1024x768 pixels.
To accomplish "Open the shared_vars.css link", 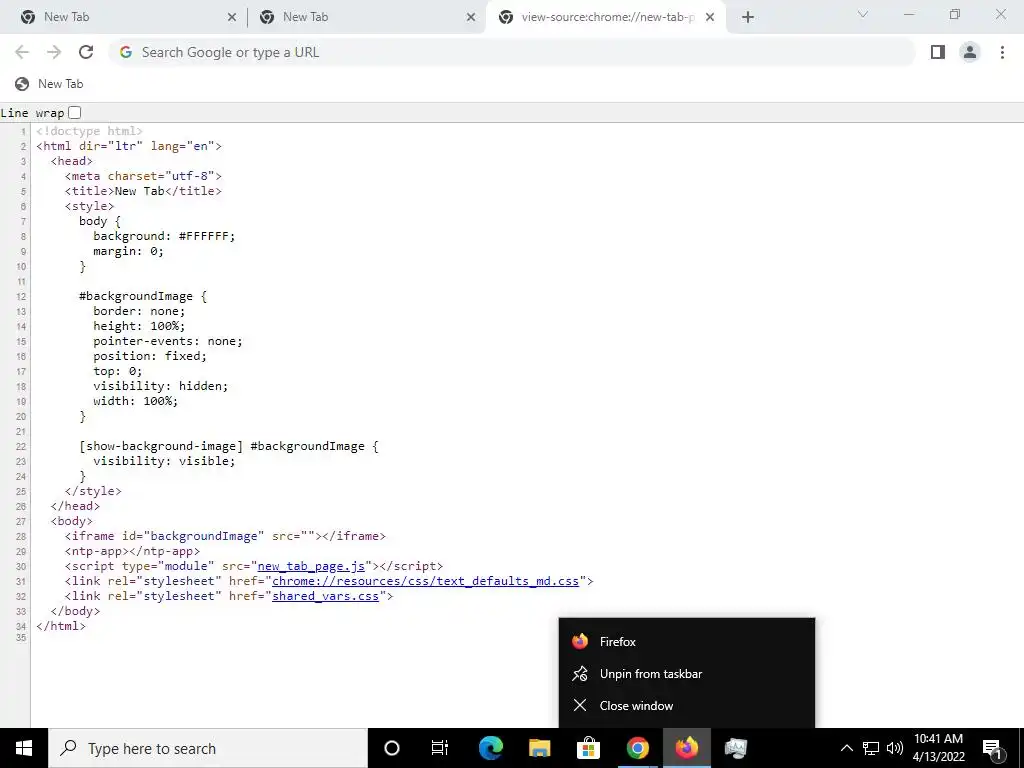I will [x=325, y=596].
